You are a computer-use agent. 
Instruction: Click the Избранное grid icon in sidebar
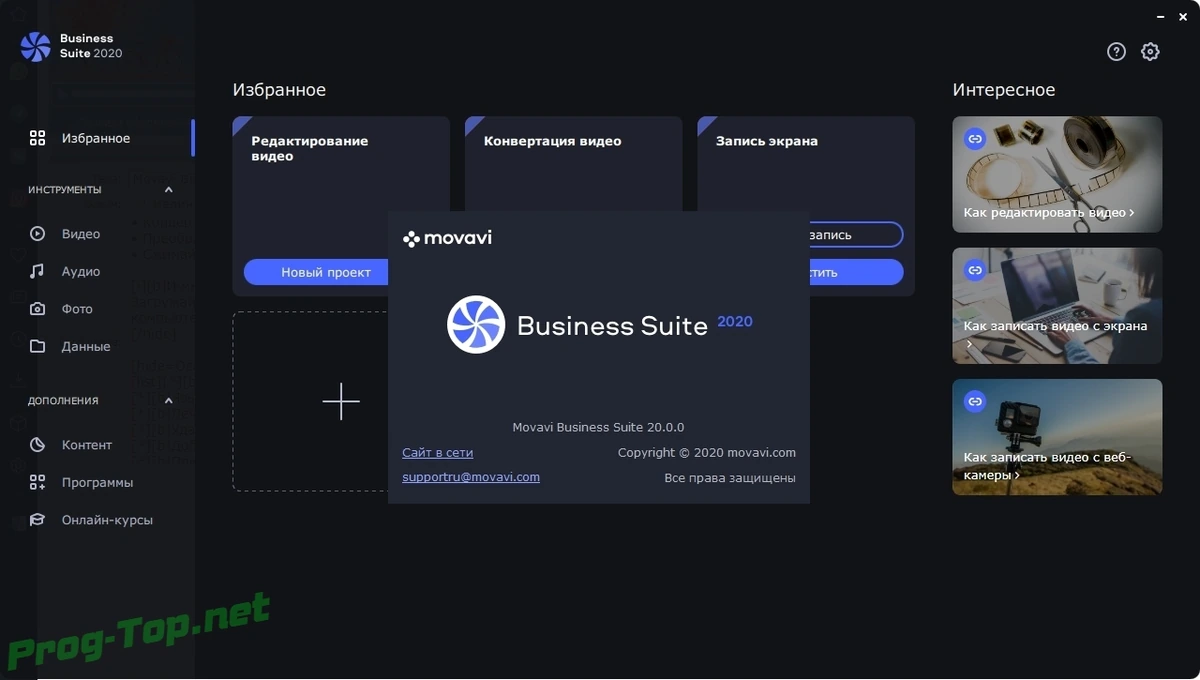point(37,138)
